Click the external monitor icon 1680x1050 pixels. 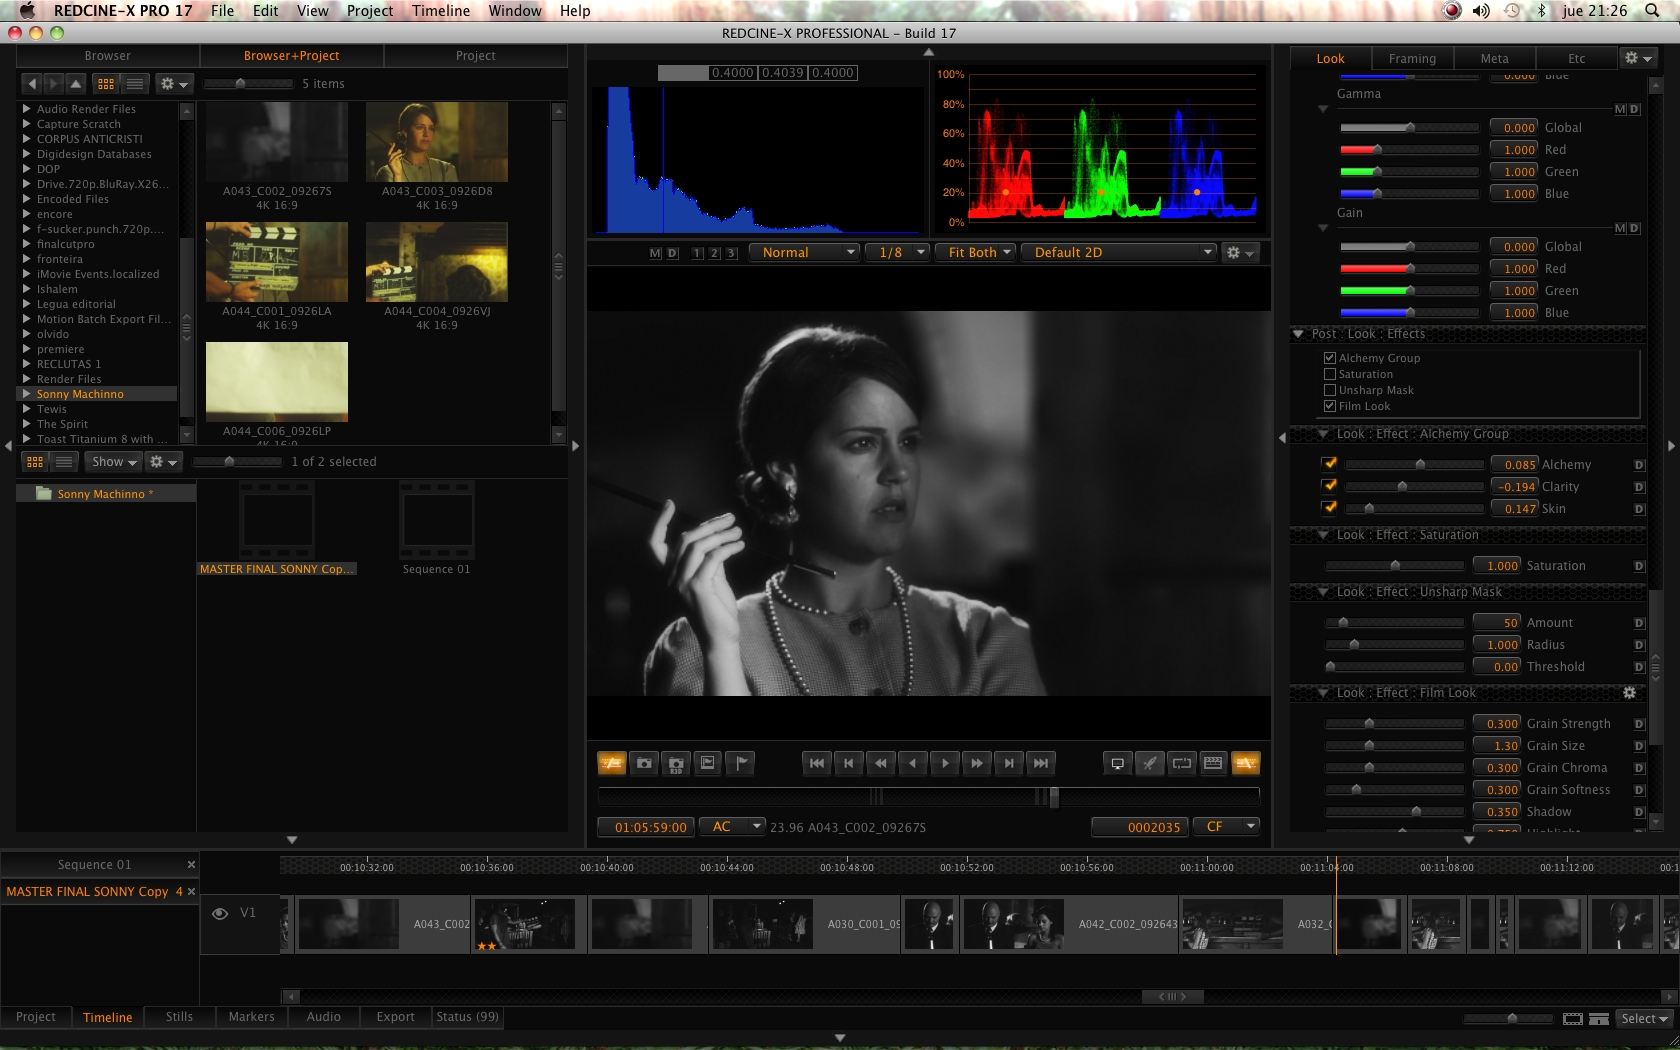[x=1117, y=764]
